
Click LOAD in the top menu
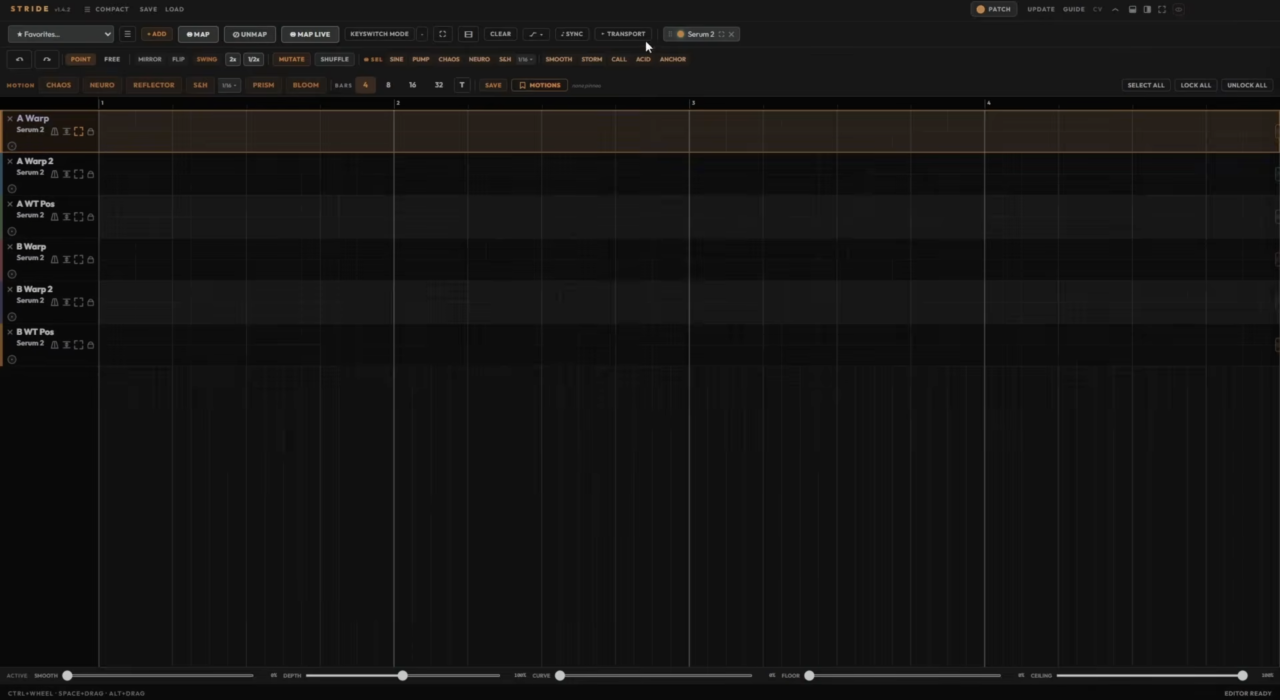point(174,9)
